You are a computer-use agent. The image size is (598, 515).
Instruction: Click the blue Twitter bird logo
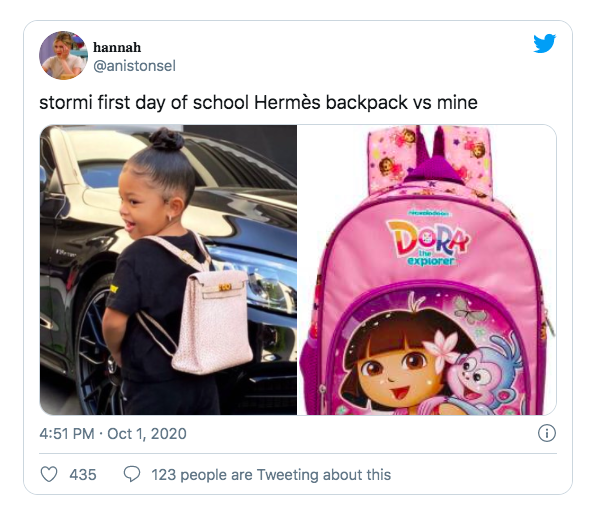point(545,43)
